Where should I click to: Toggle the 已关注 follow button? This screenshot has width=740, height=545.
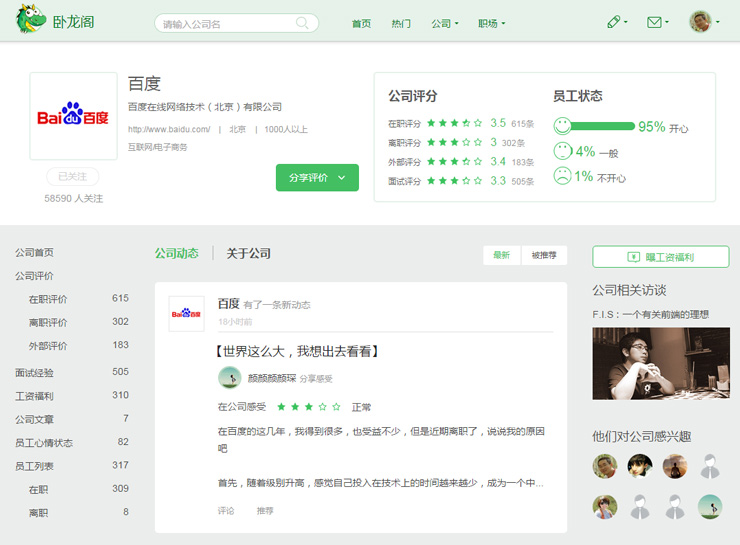(73, 176)
